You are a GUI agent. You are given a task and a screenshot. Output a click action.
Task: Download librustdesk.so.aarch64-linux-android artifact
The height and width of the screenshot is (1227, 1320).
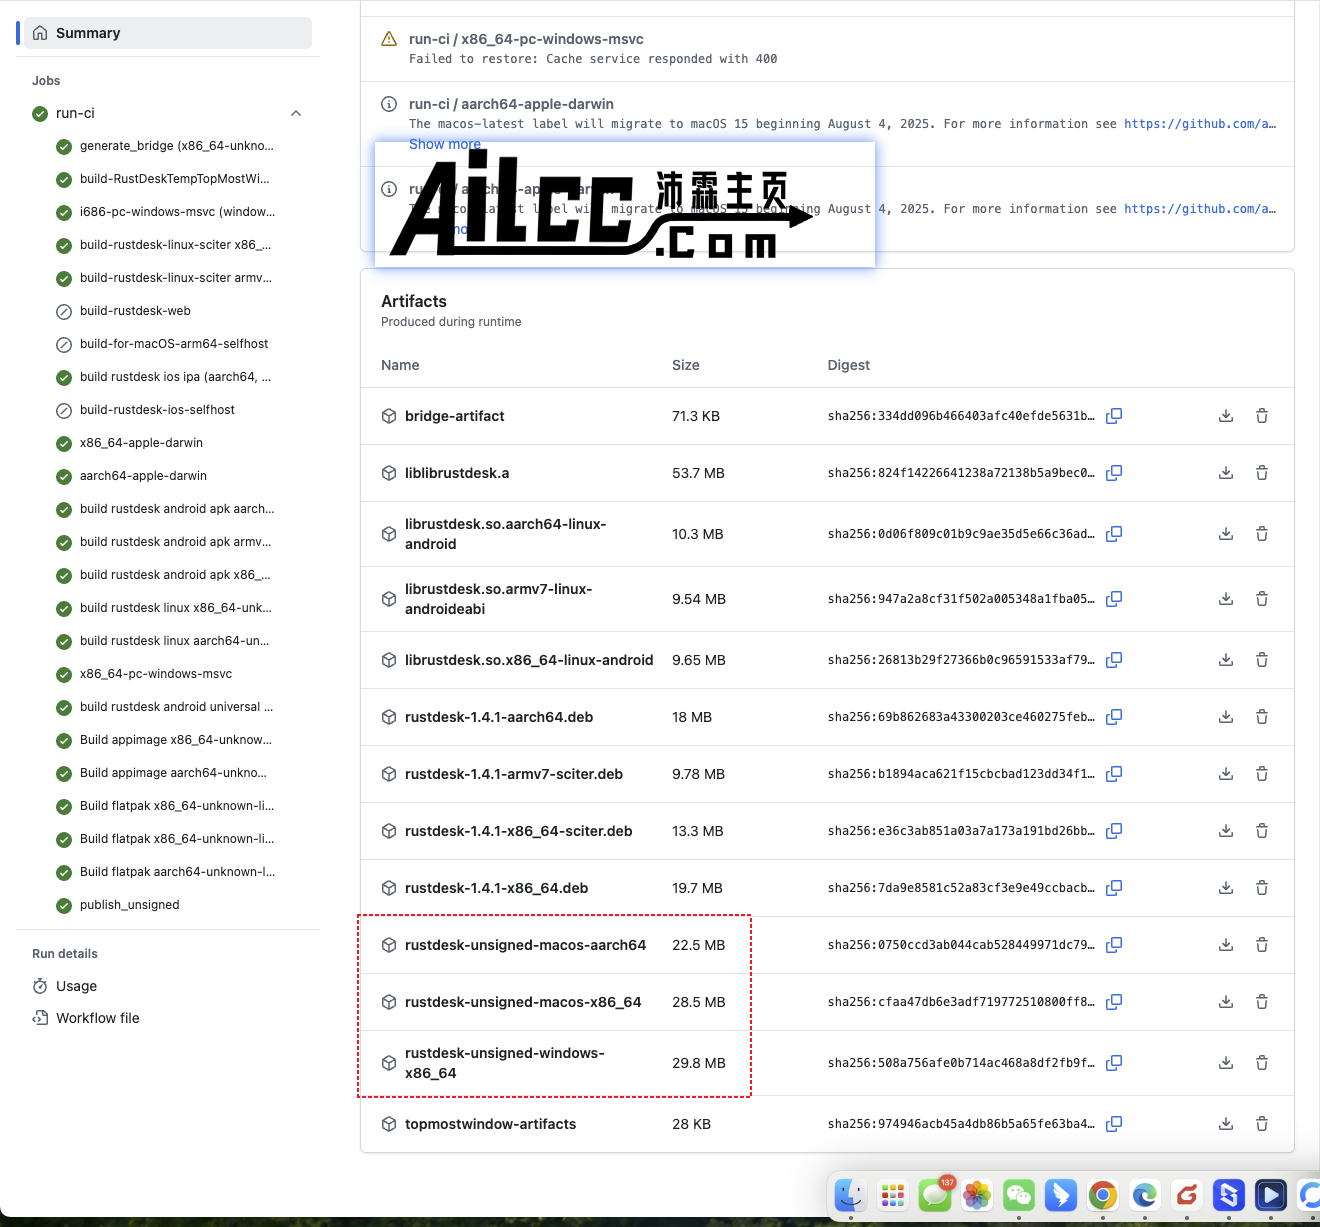[x=1226, y=534]
